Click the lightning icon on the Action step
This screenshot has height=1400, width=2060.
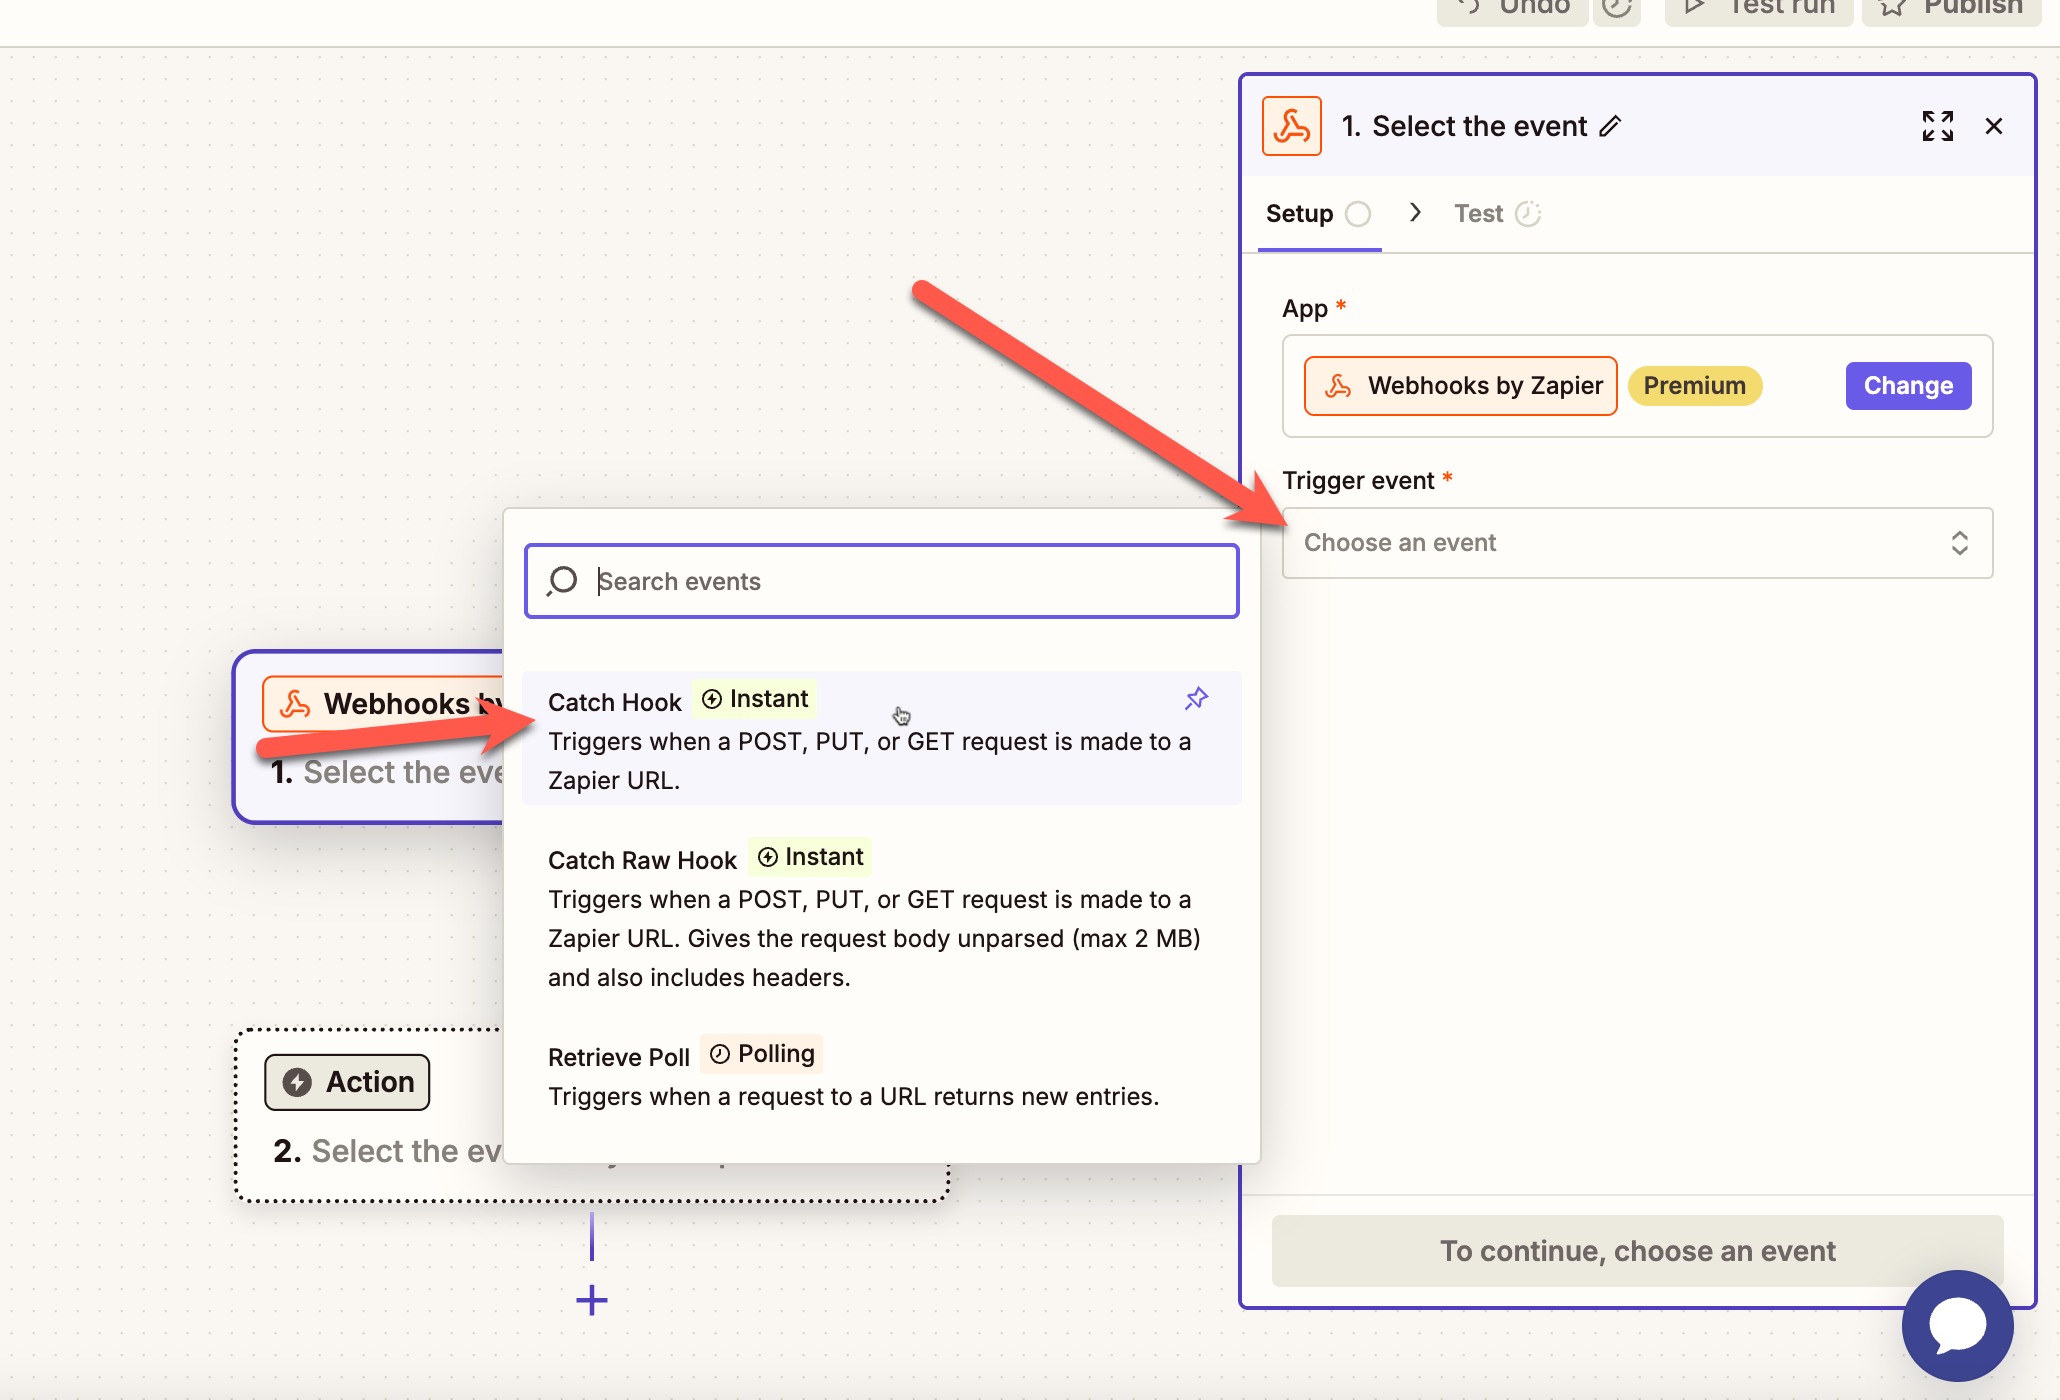point(298,1081)
